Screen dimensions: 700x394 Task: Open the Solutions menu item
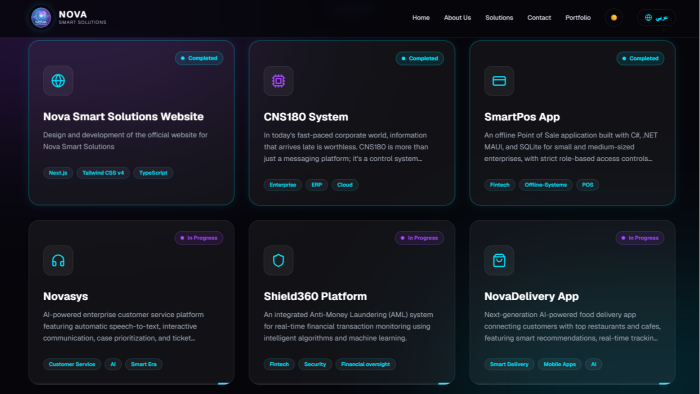(x=499, y=18)
